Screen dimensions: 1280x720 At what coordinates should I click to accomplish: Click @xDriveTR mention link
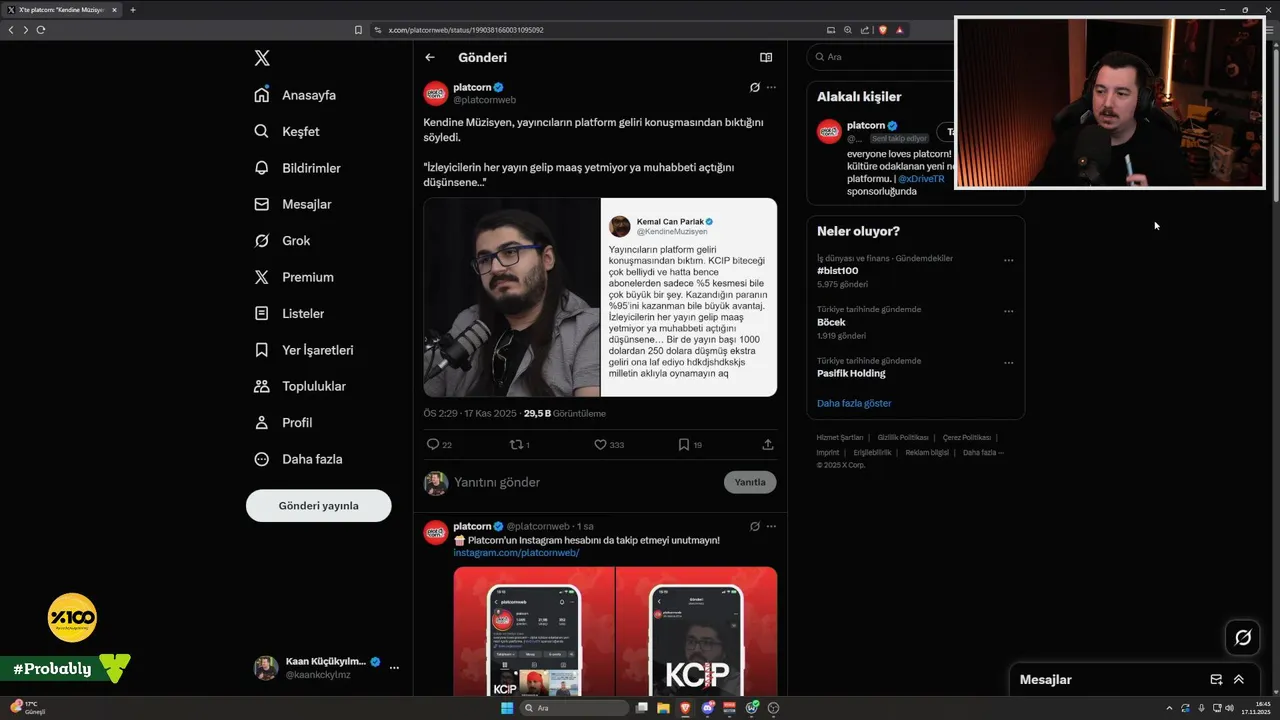[x=921, y=179]
